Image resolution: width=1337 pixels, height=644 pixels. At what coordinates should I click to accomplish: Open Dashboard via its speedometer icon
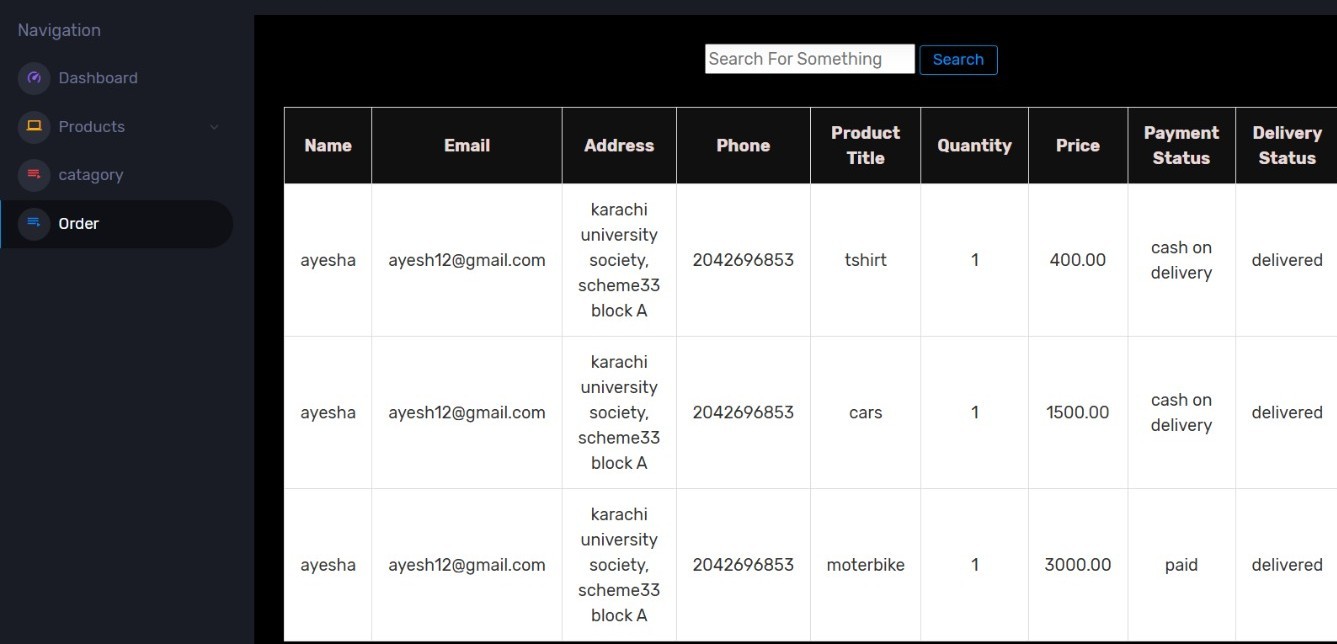tap(34, 78)
